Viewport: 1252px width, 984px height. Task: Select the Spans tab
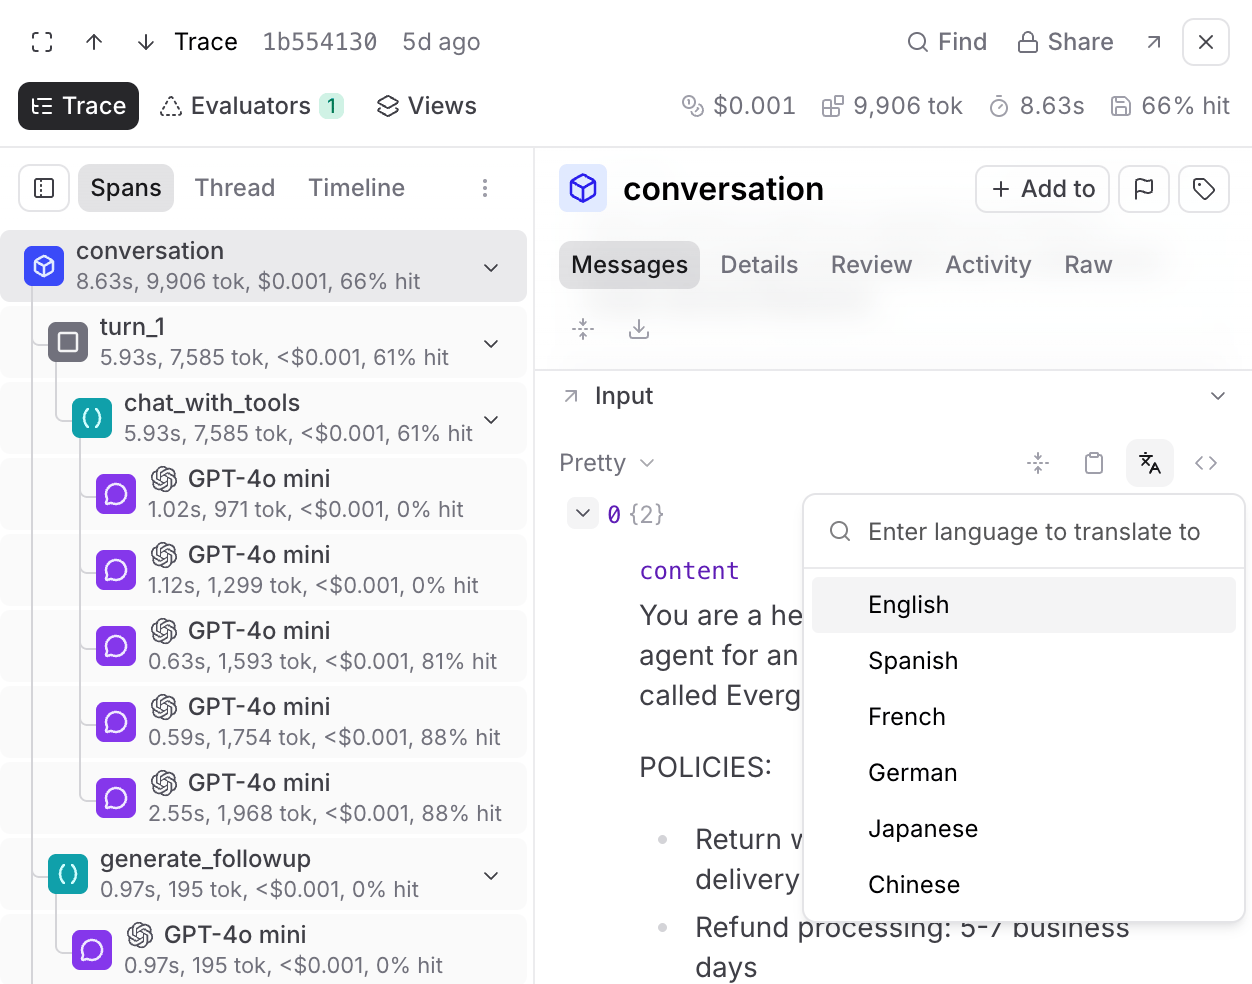[x=126, y=188]
